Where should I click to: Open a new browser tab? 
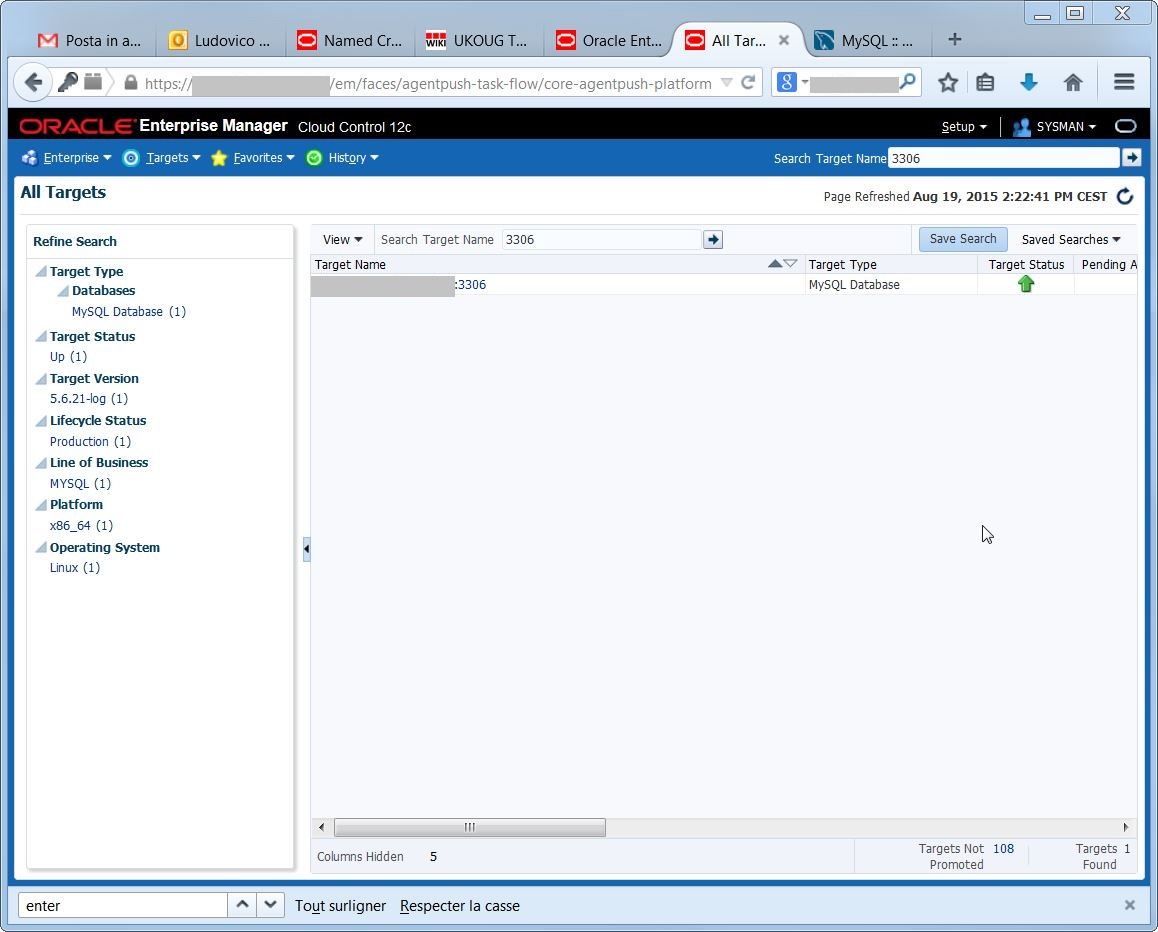(x=954, y=39)
